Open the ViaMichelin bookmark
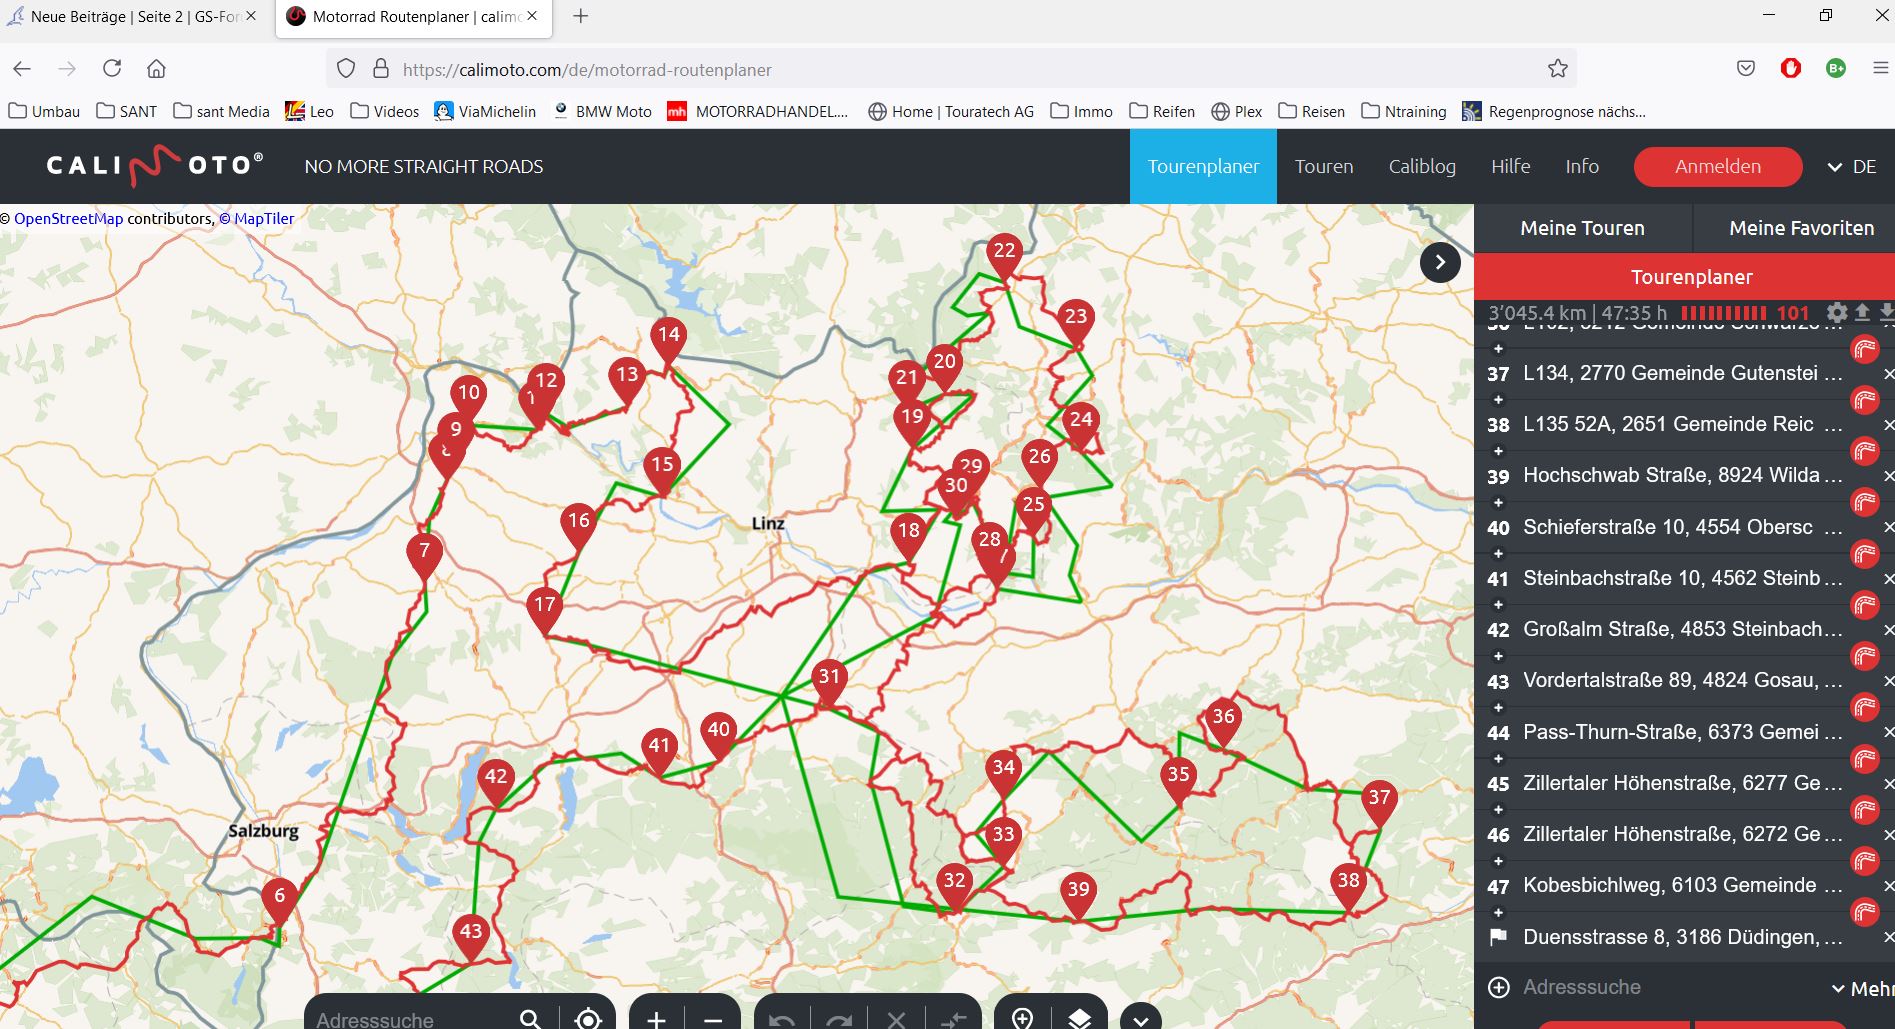Viewport: 1895px width, 1029px height. 485,111
